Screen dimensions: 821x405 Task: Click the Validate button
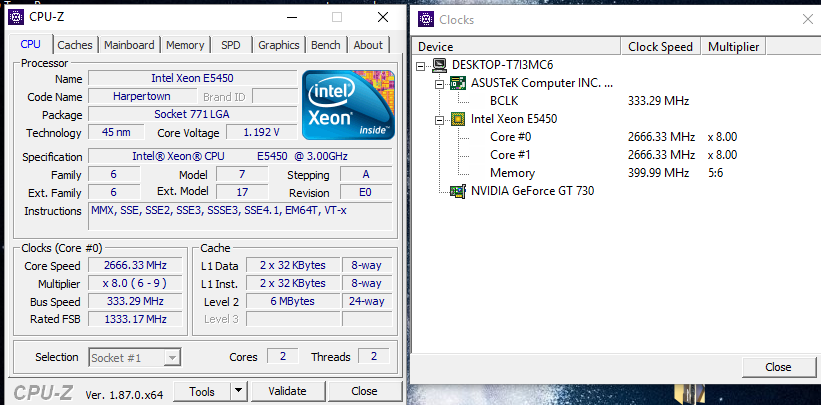coord(287,391)
